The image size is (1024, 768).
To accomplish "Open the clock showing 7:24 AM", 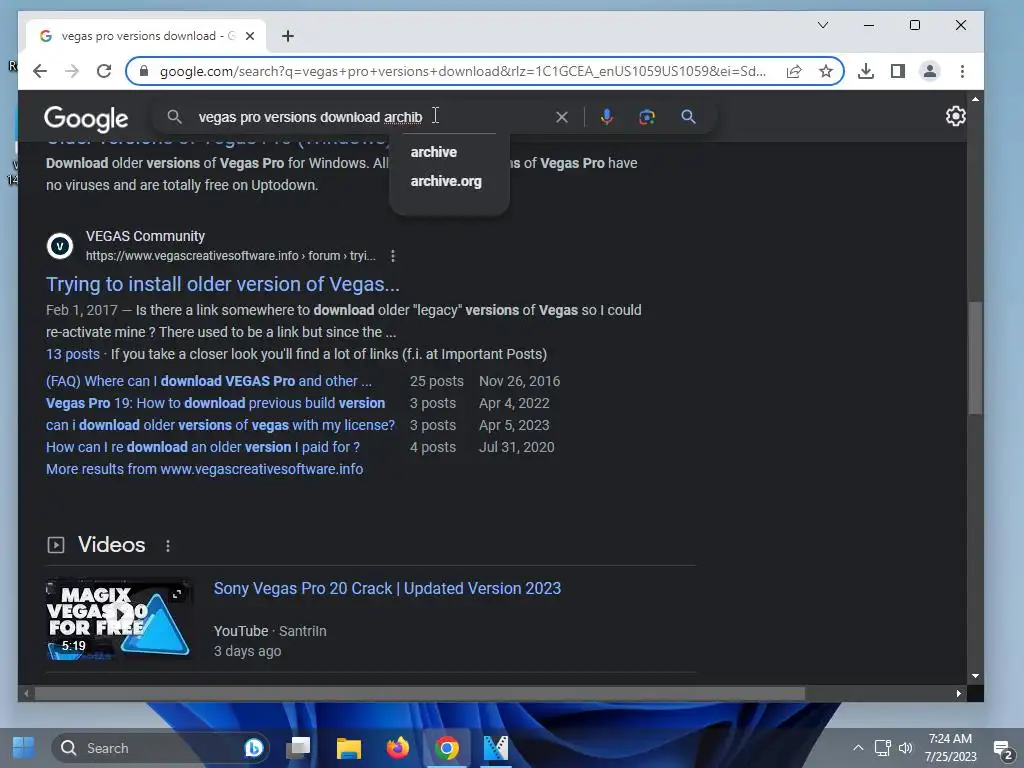I will point(950,748).
